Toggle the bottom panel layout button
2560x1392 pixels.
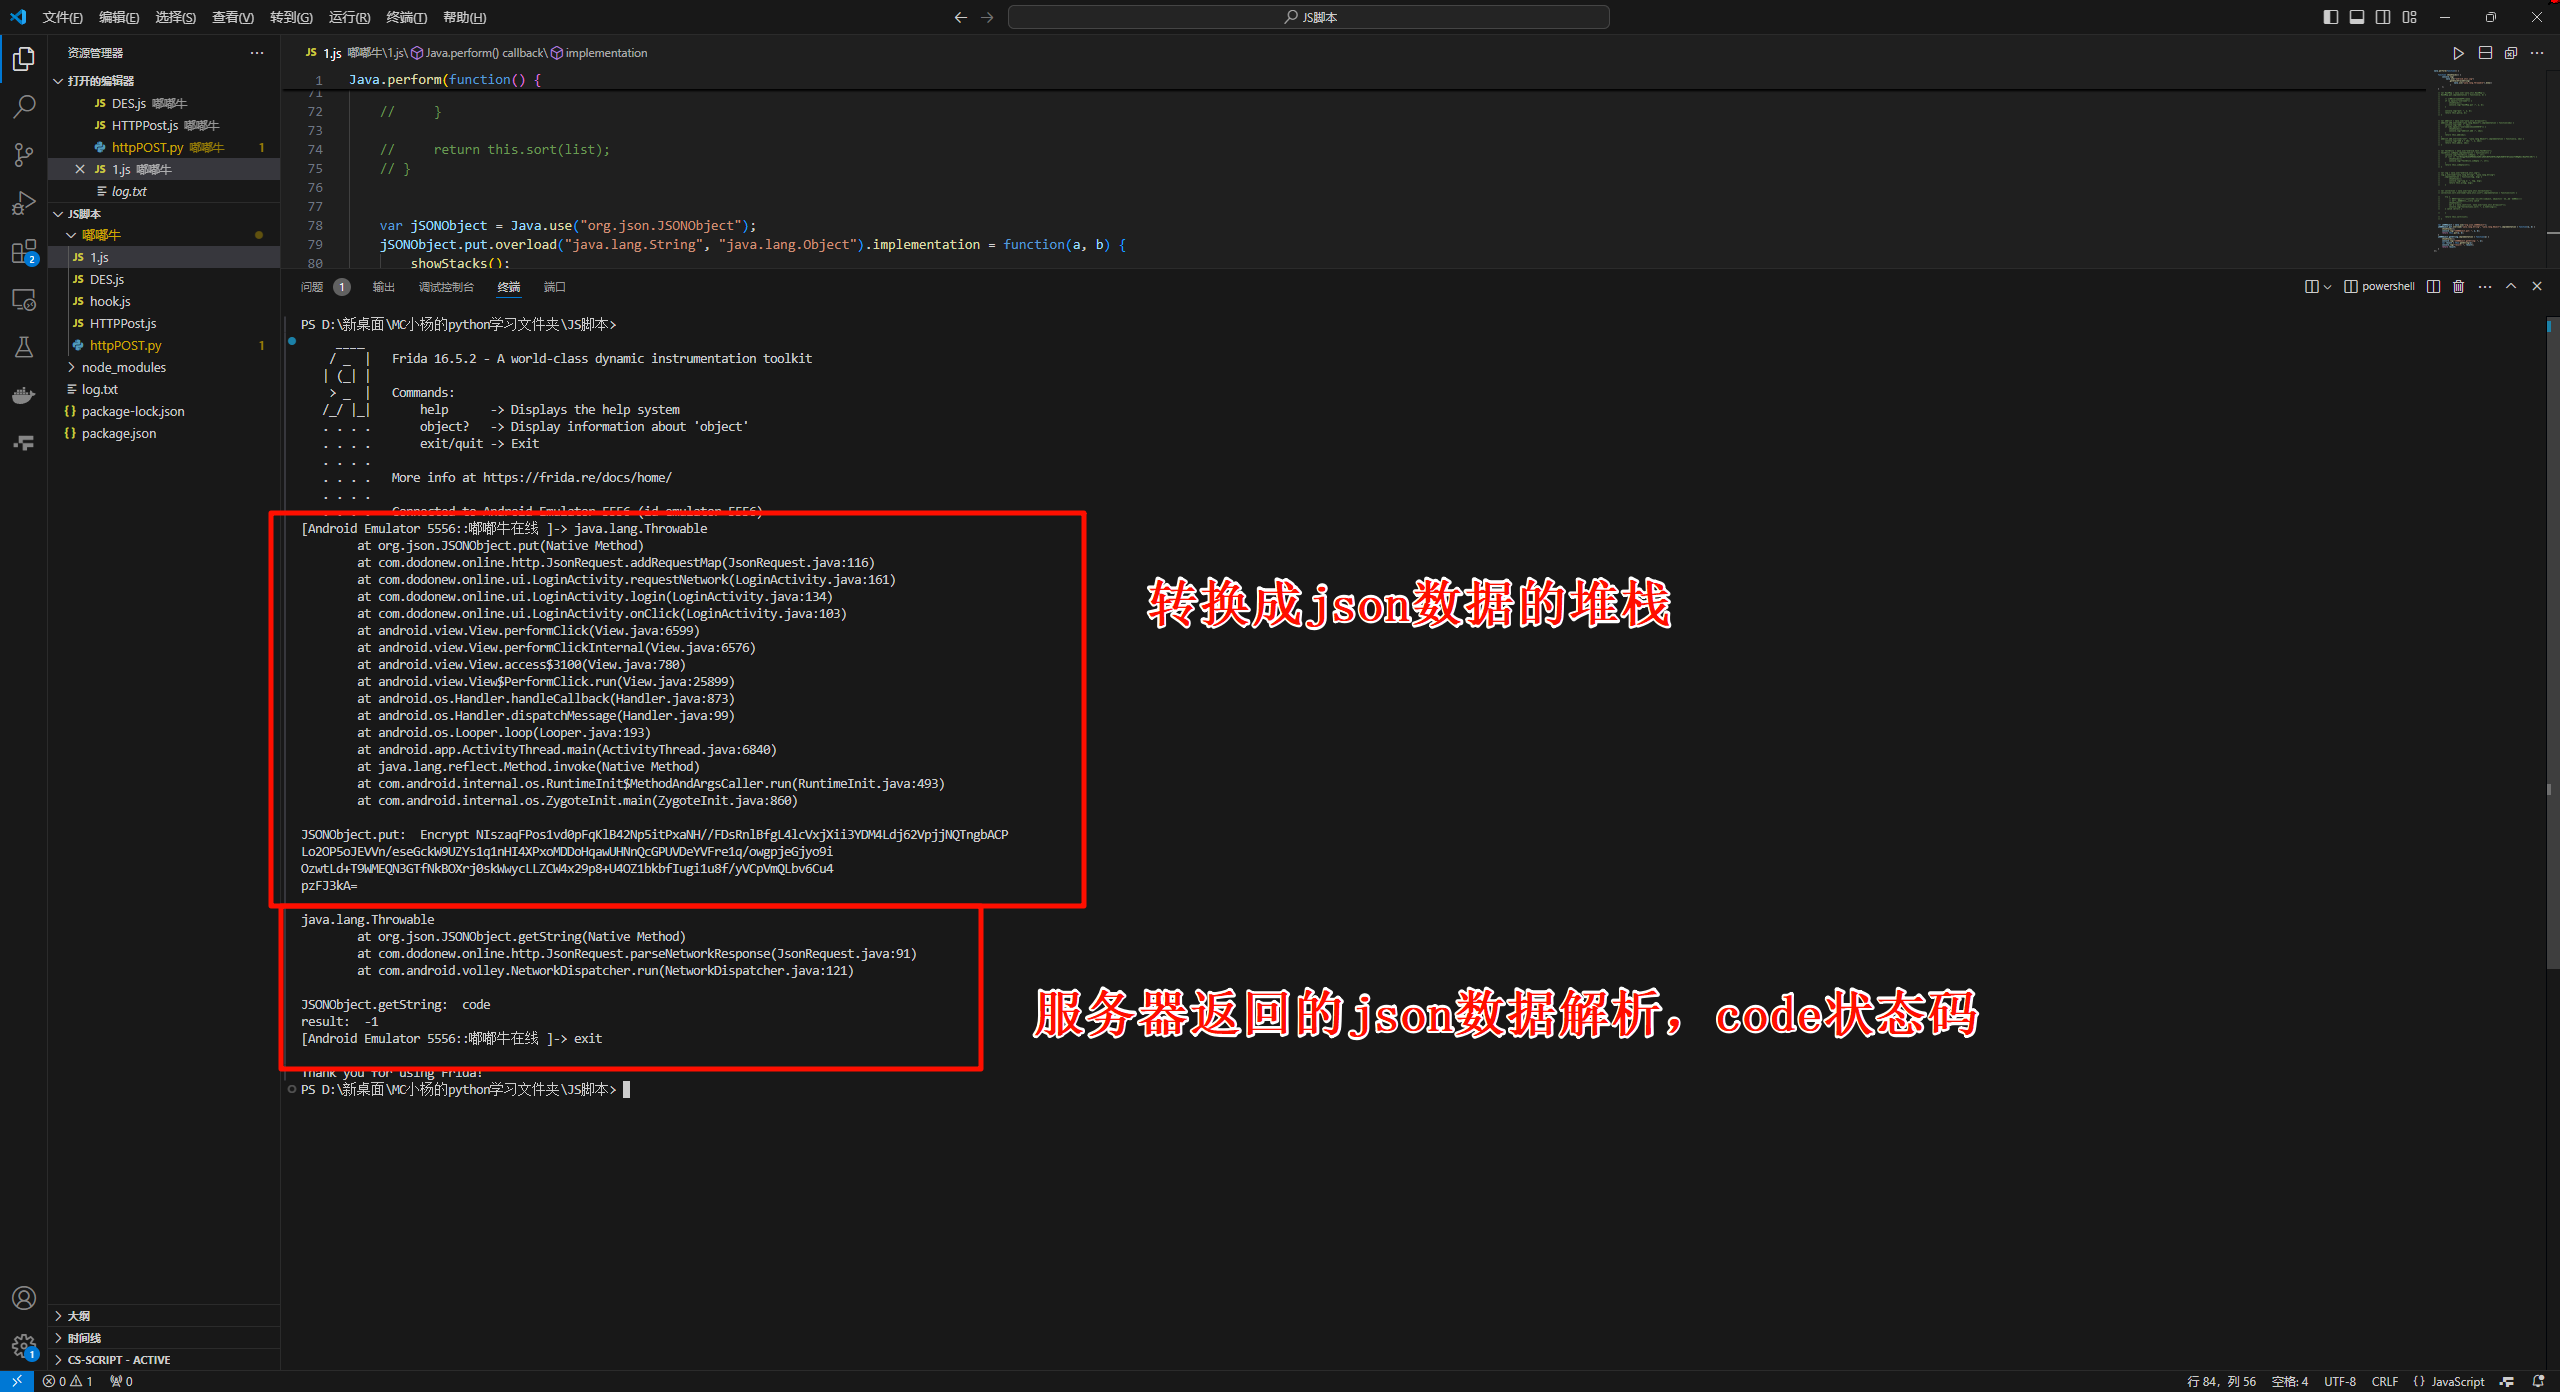tap(2357, 17)
